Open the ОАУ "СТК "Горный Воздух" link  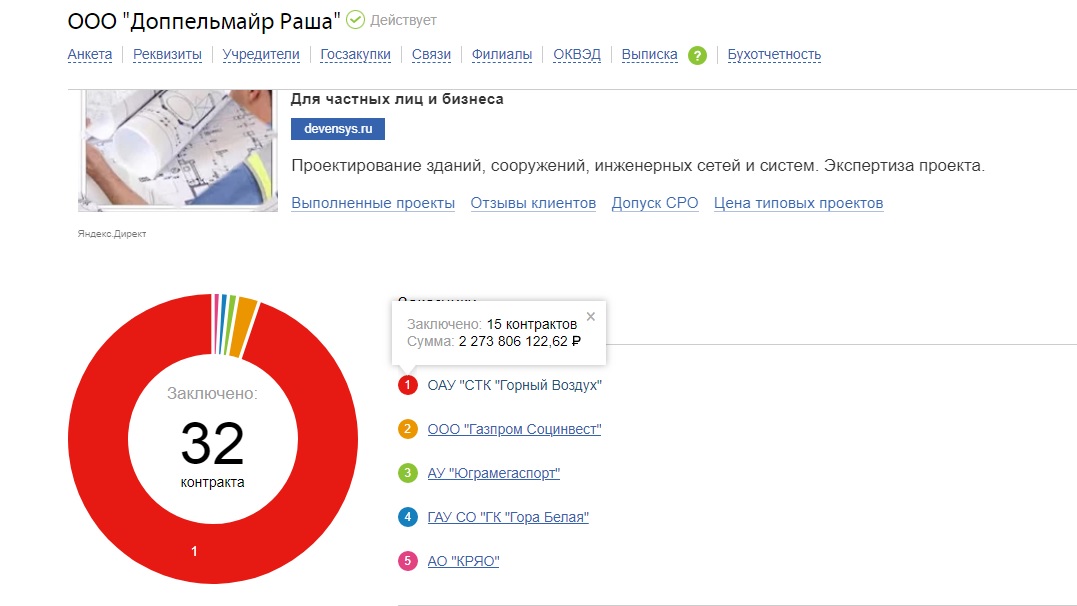(514, 385)
